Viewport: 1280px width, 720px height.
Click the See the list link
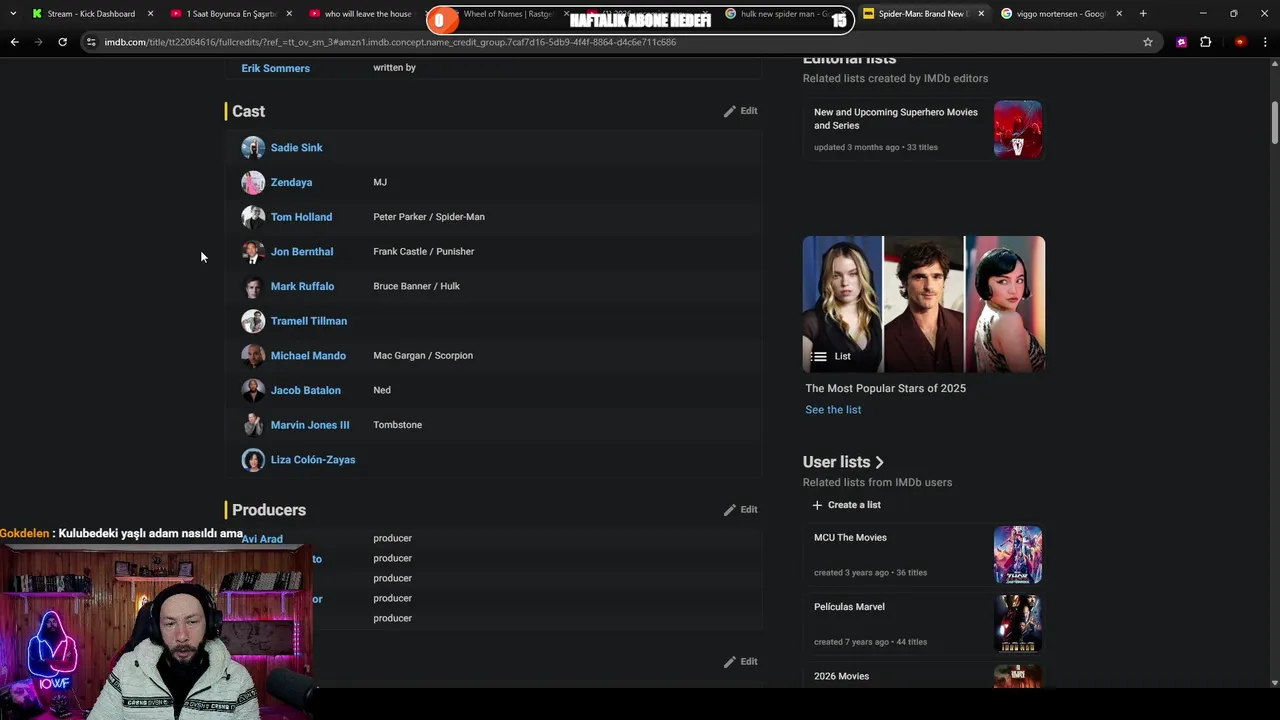click(x=833, y=410)
